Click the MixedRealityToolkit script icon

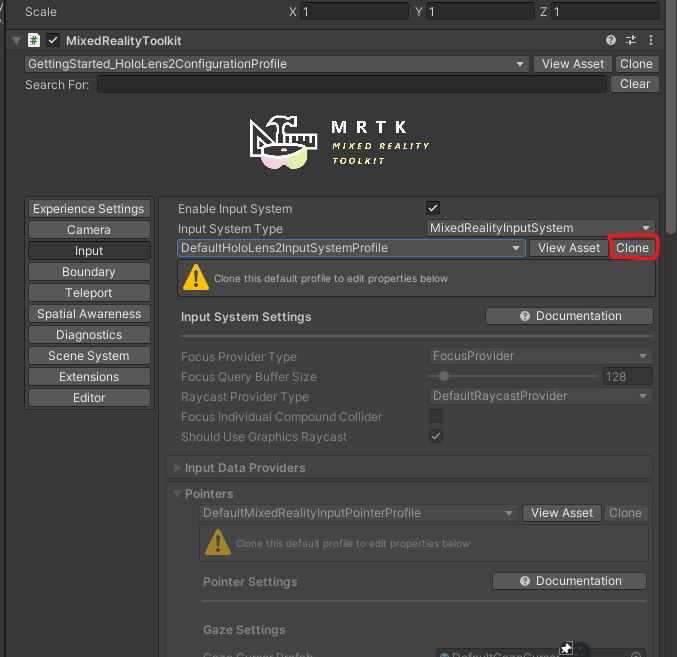(34, 40)
